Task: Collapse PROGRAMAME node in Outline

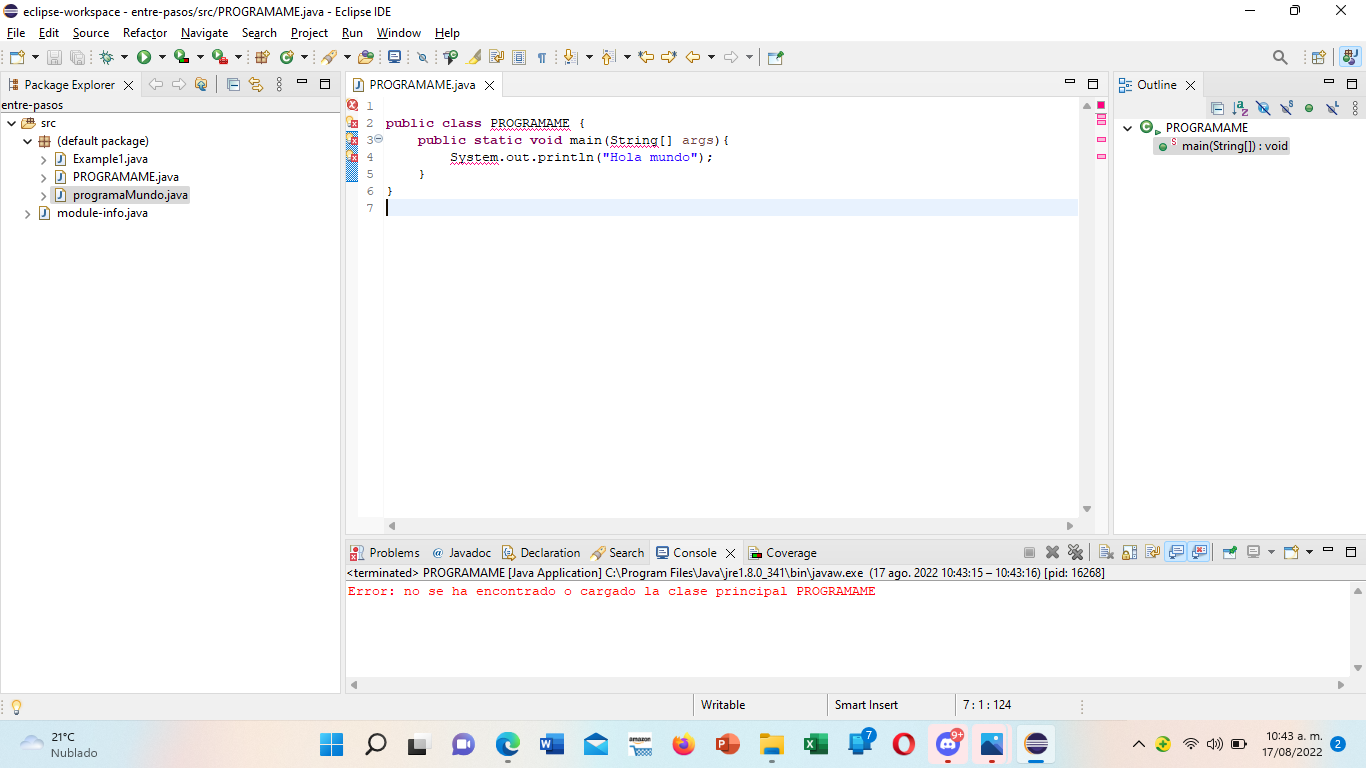Action: 1127,128
